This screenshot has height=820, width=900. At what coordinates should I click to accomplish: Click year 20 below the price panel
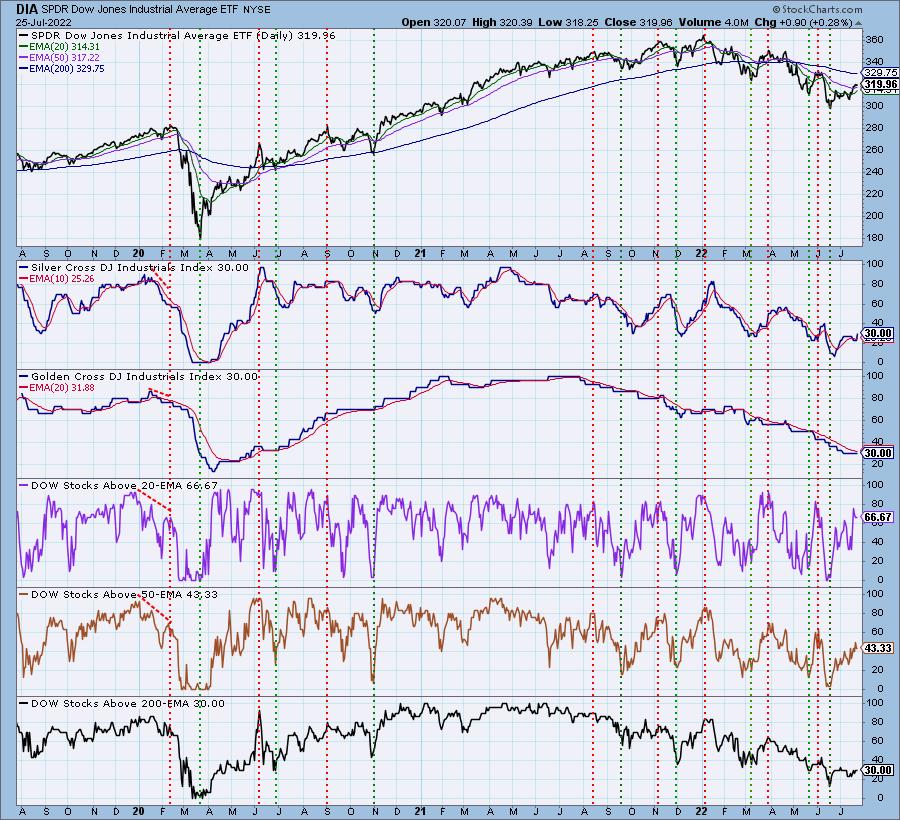point(138,253)
